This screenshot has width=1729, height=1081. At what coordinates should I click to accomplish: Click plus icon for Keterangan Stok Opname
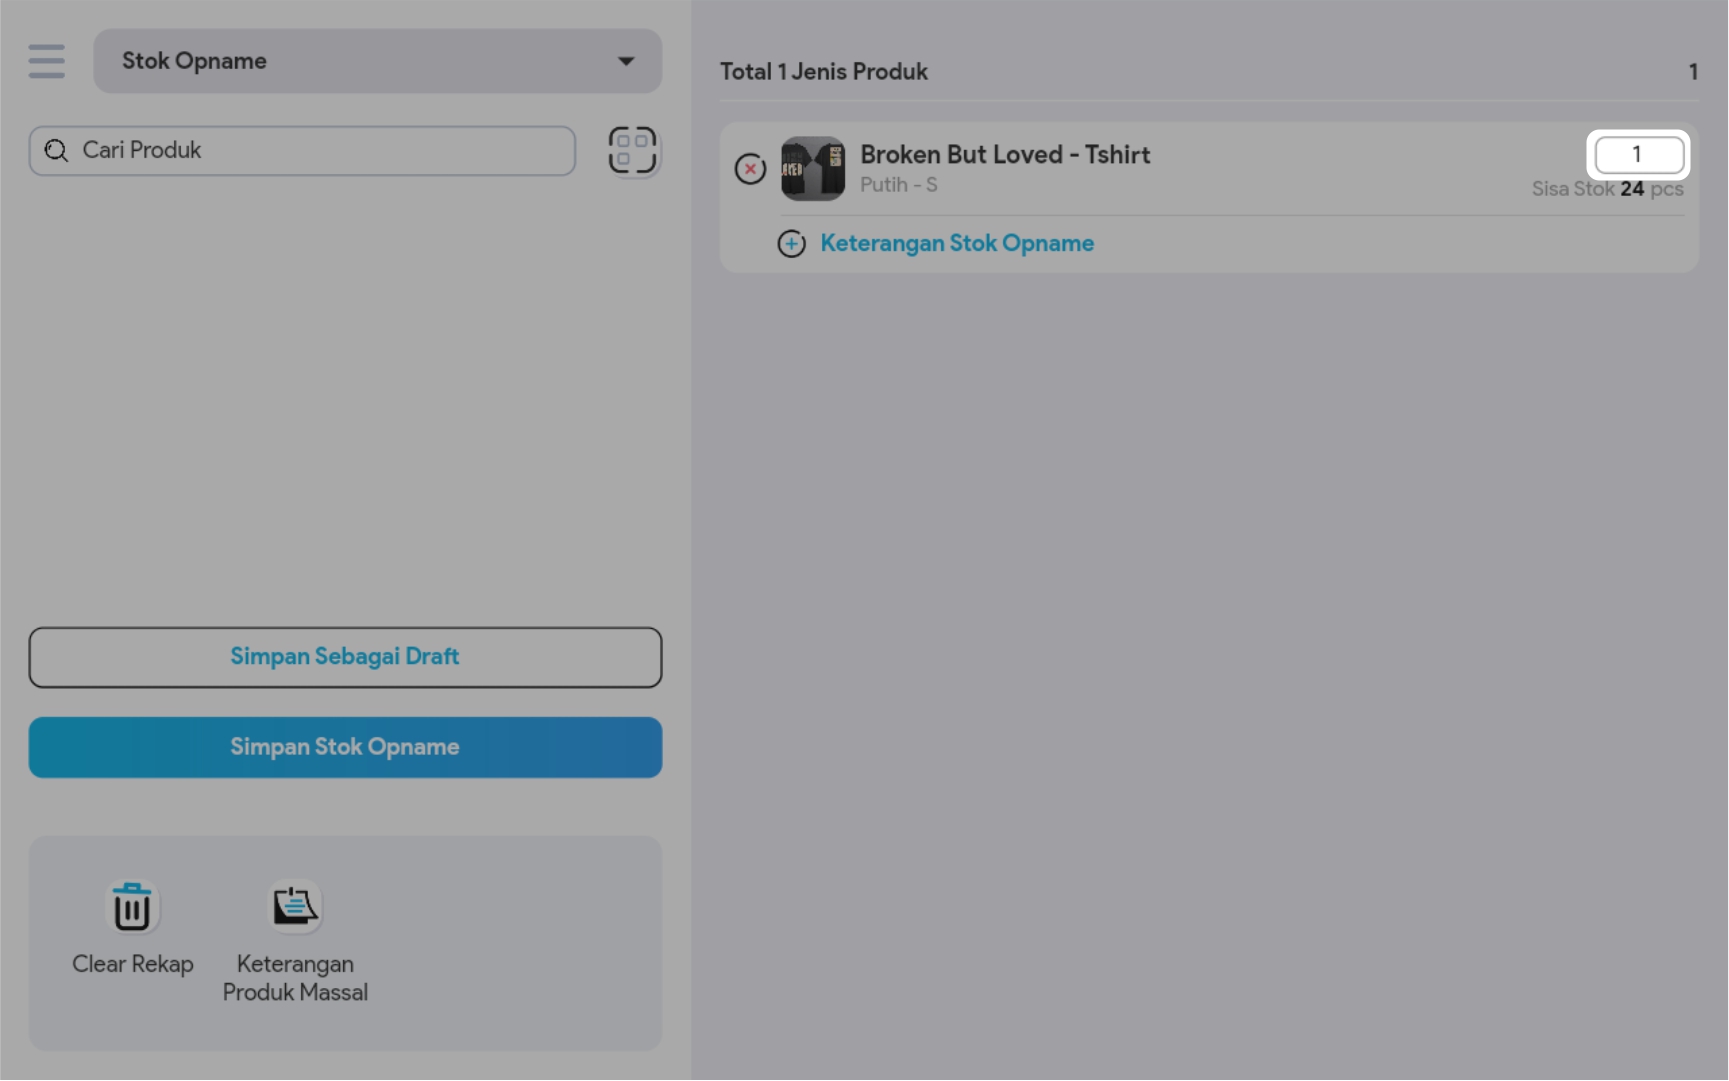click(x=791, y=244)
